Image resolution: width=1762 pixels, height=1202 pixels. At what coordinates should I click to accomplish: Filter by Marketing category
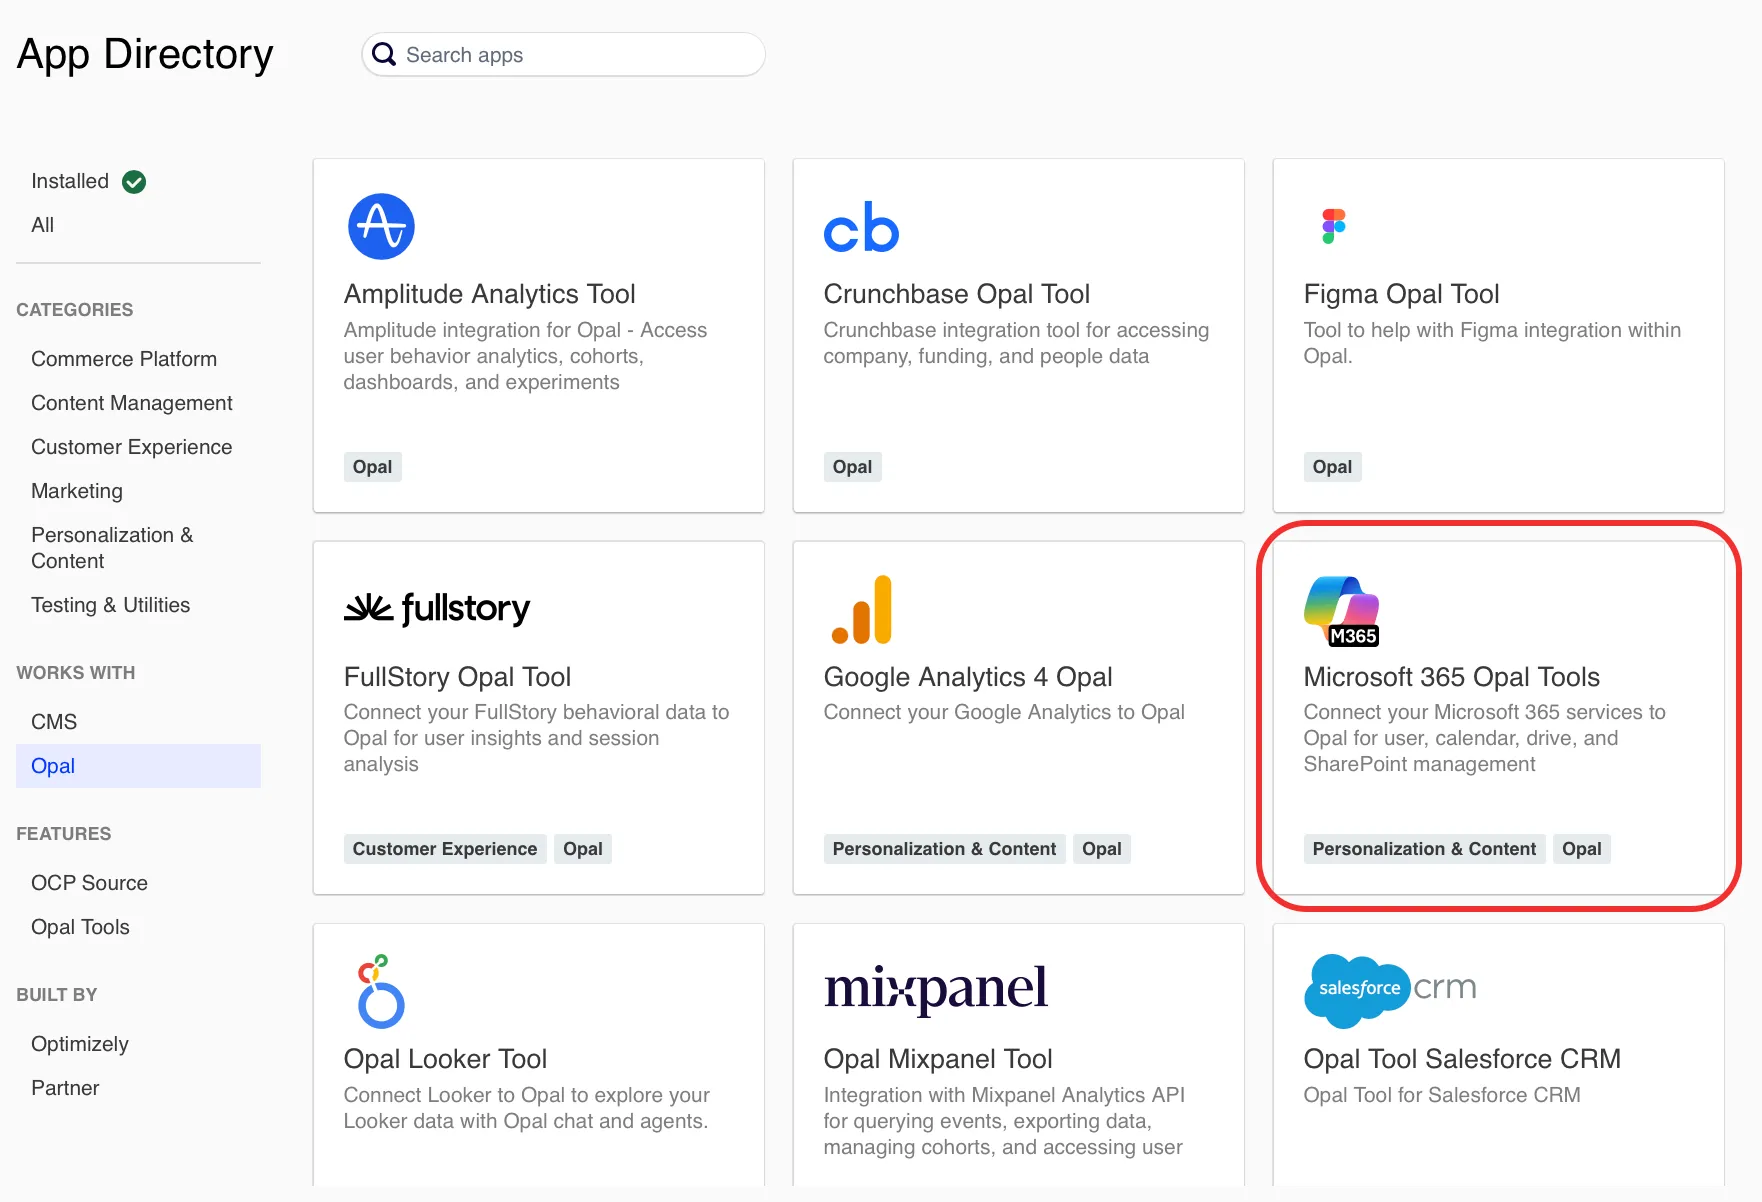[x=77, y=491]
